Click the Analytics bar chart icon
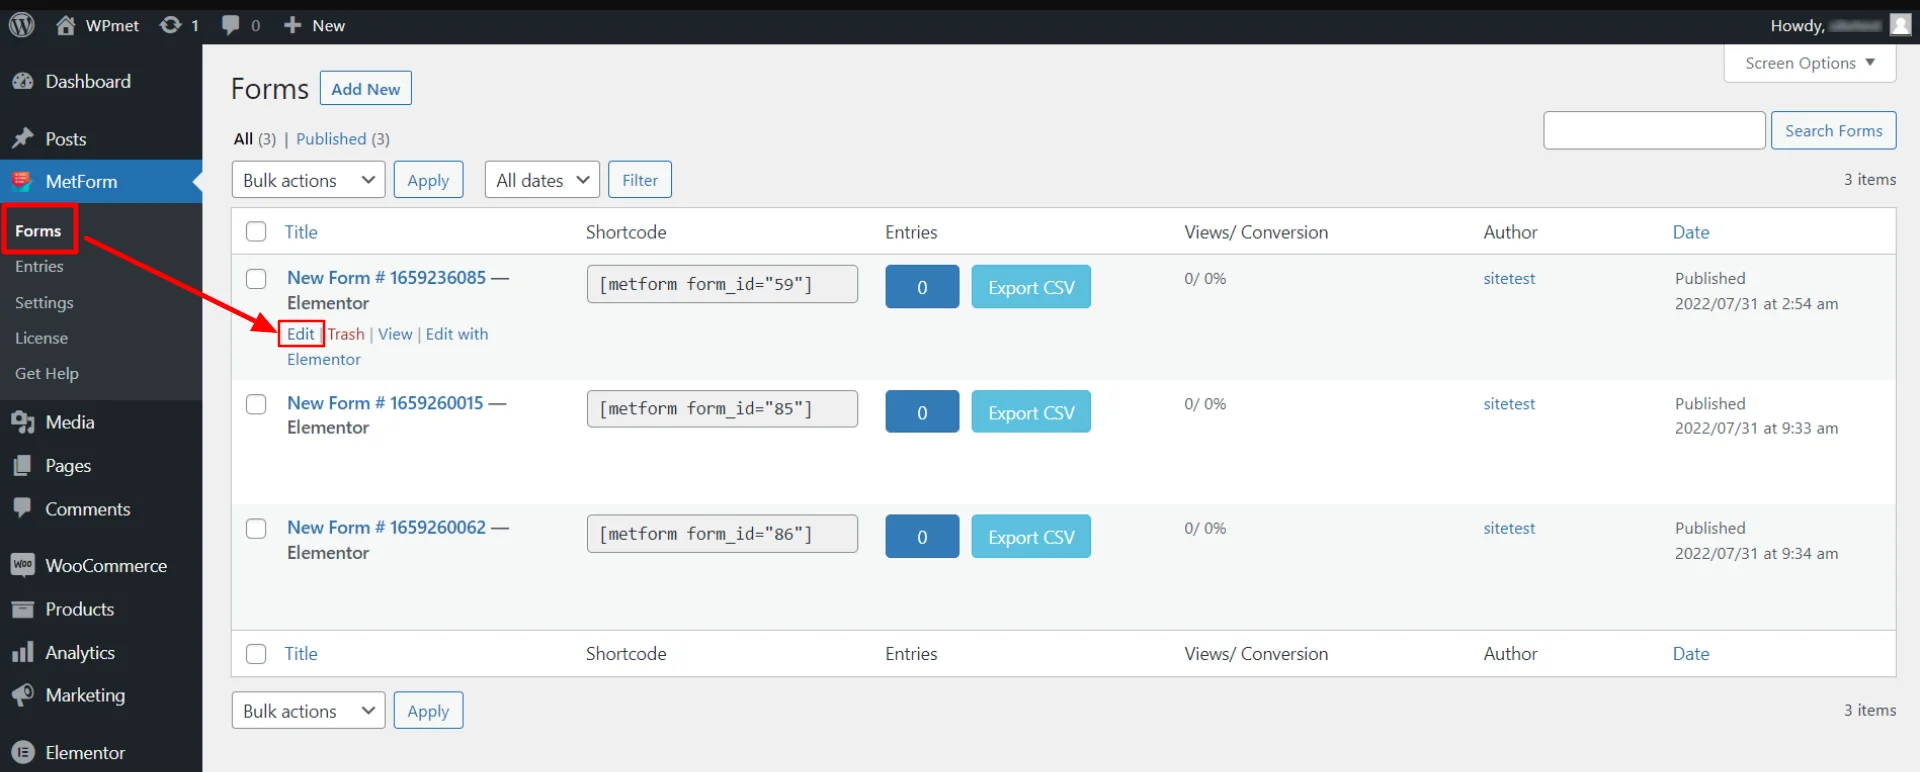Image resolution: width=1920 pixels, height=772 pixels. tap(22, 653)
